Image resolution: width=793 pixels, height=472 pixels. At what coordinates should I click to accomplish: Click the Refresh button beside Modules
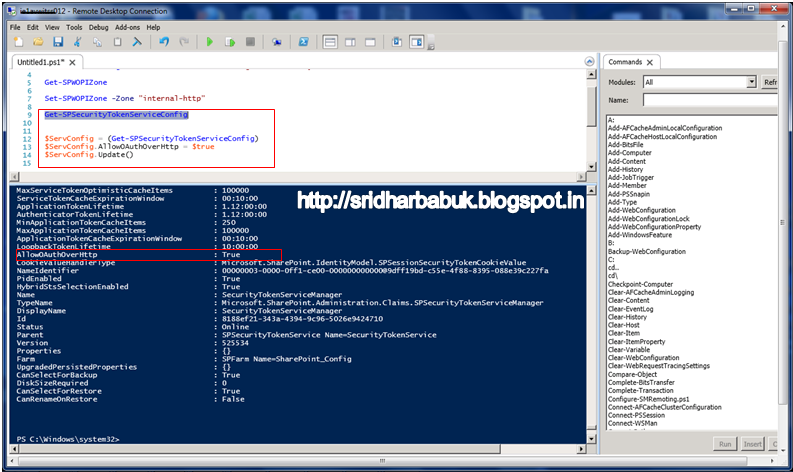[770, 82]
